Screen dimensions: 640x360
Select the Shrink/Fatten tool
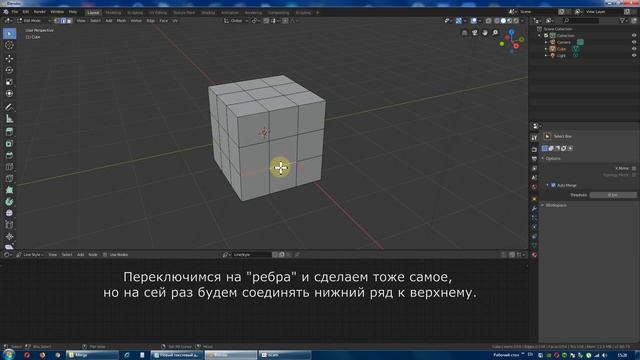tap(9, 236)
